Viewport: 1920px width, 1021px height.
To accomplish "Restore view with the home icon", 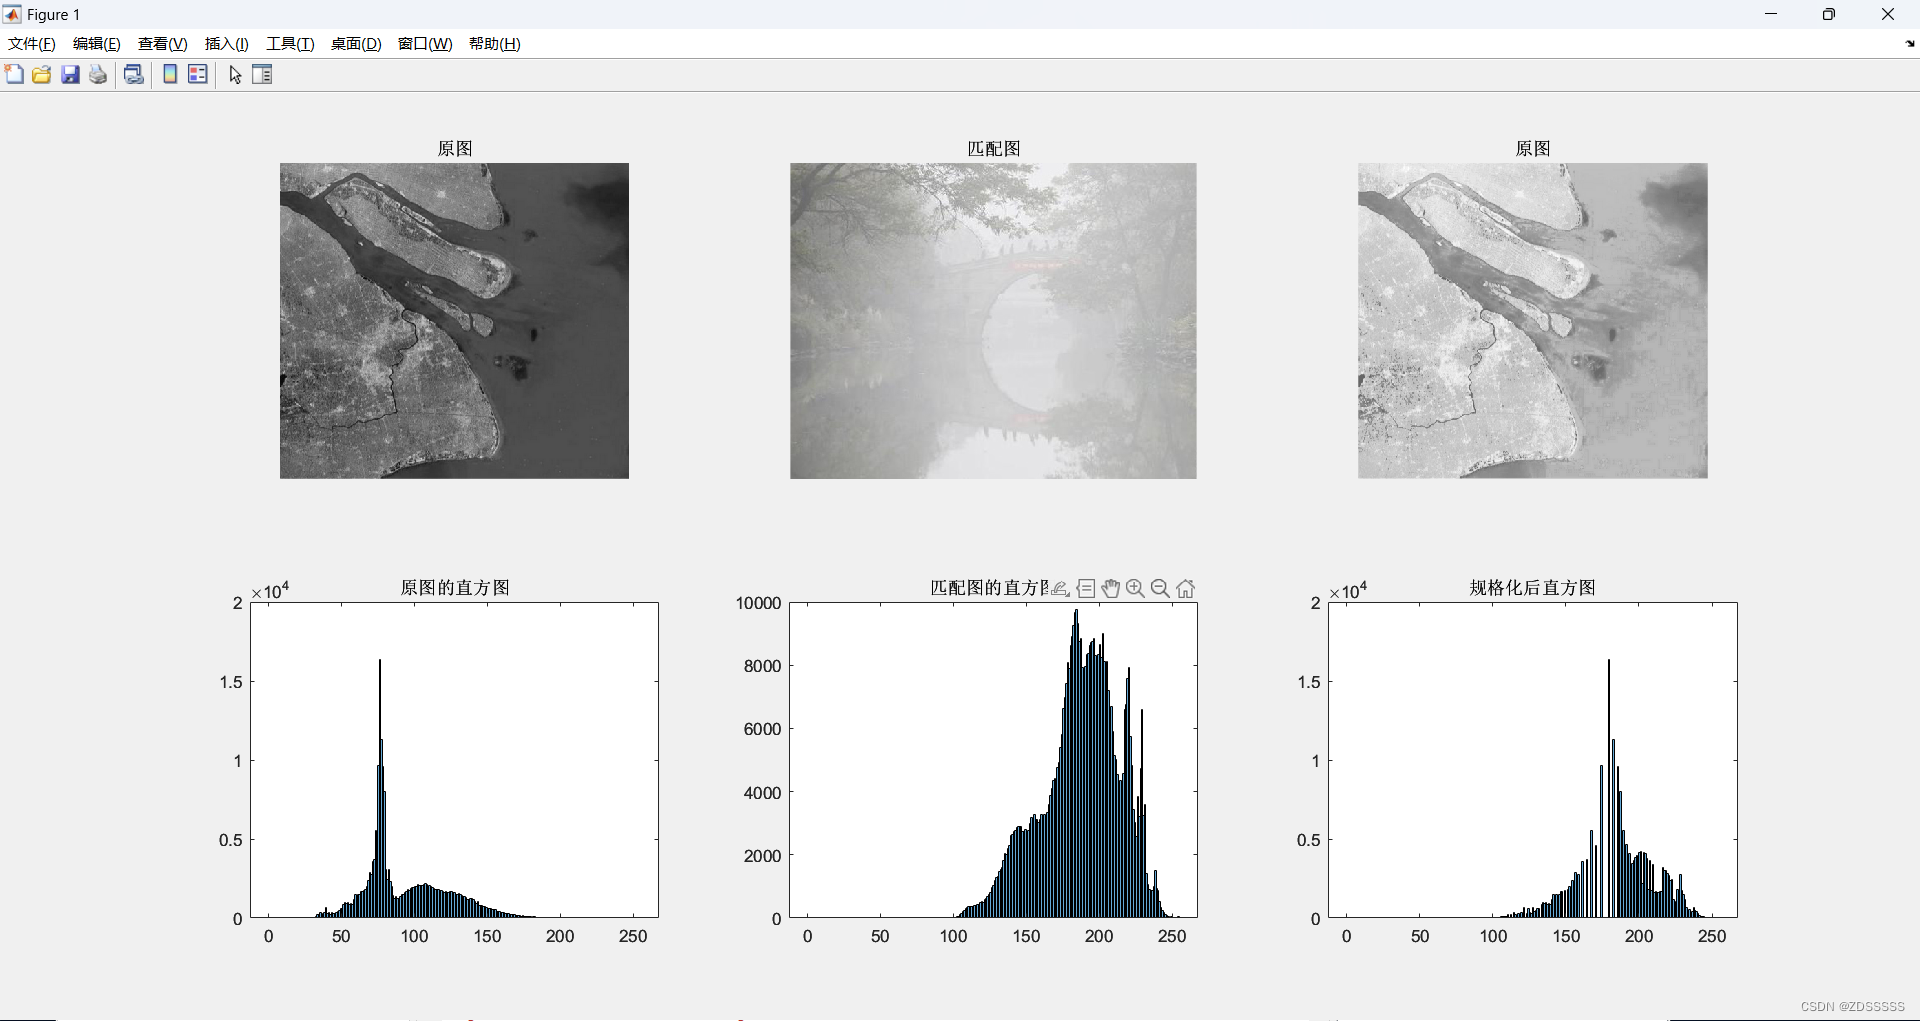I will (x=1185, y=588).
